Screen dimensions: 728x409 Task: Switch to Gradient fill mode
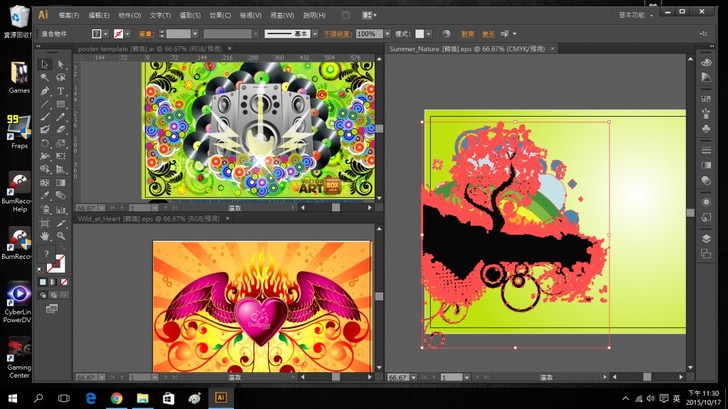click(x=53, y=283)
